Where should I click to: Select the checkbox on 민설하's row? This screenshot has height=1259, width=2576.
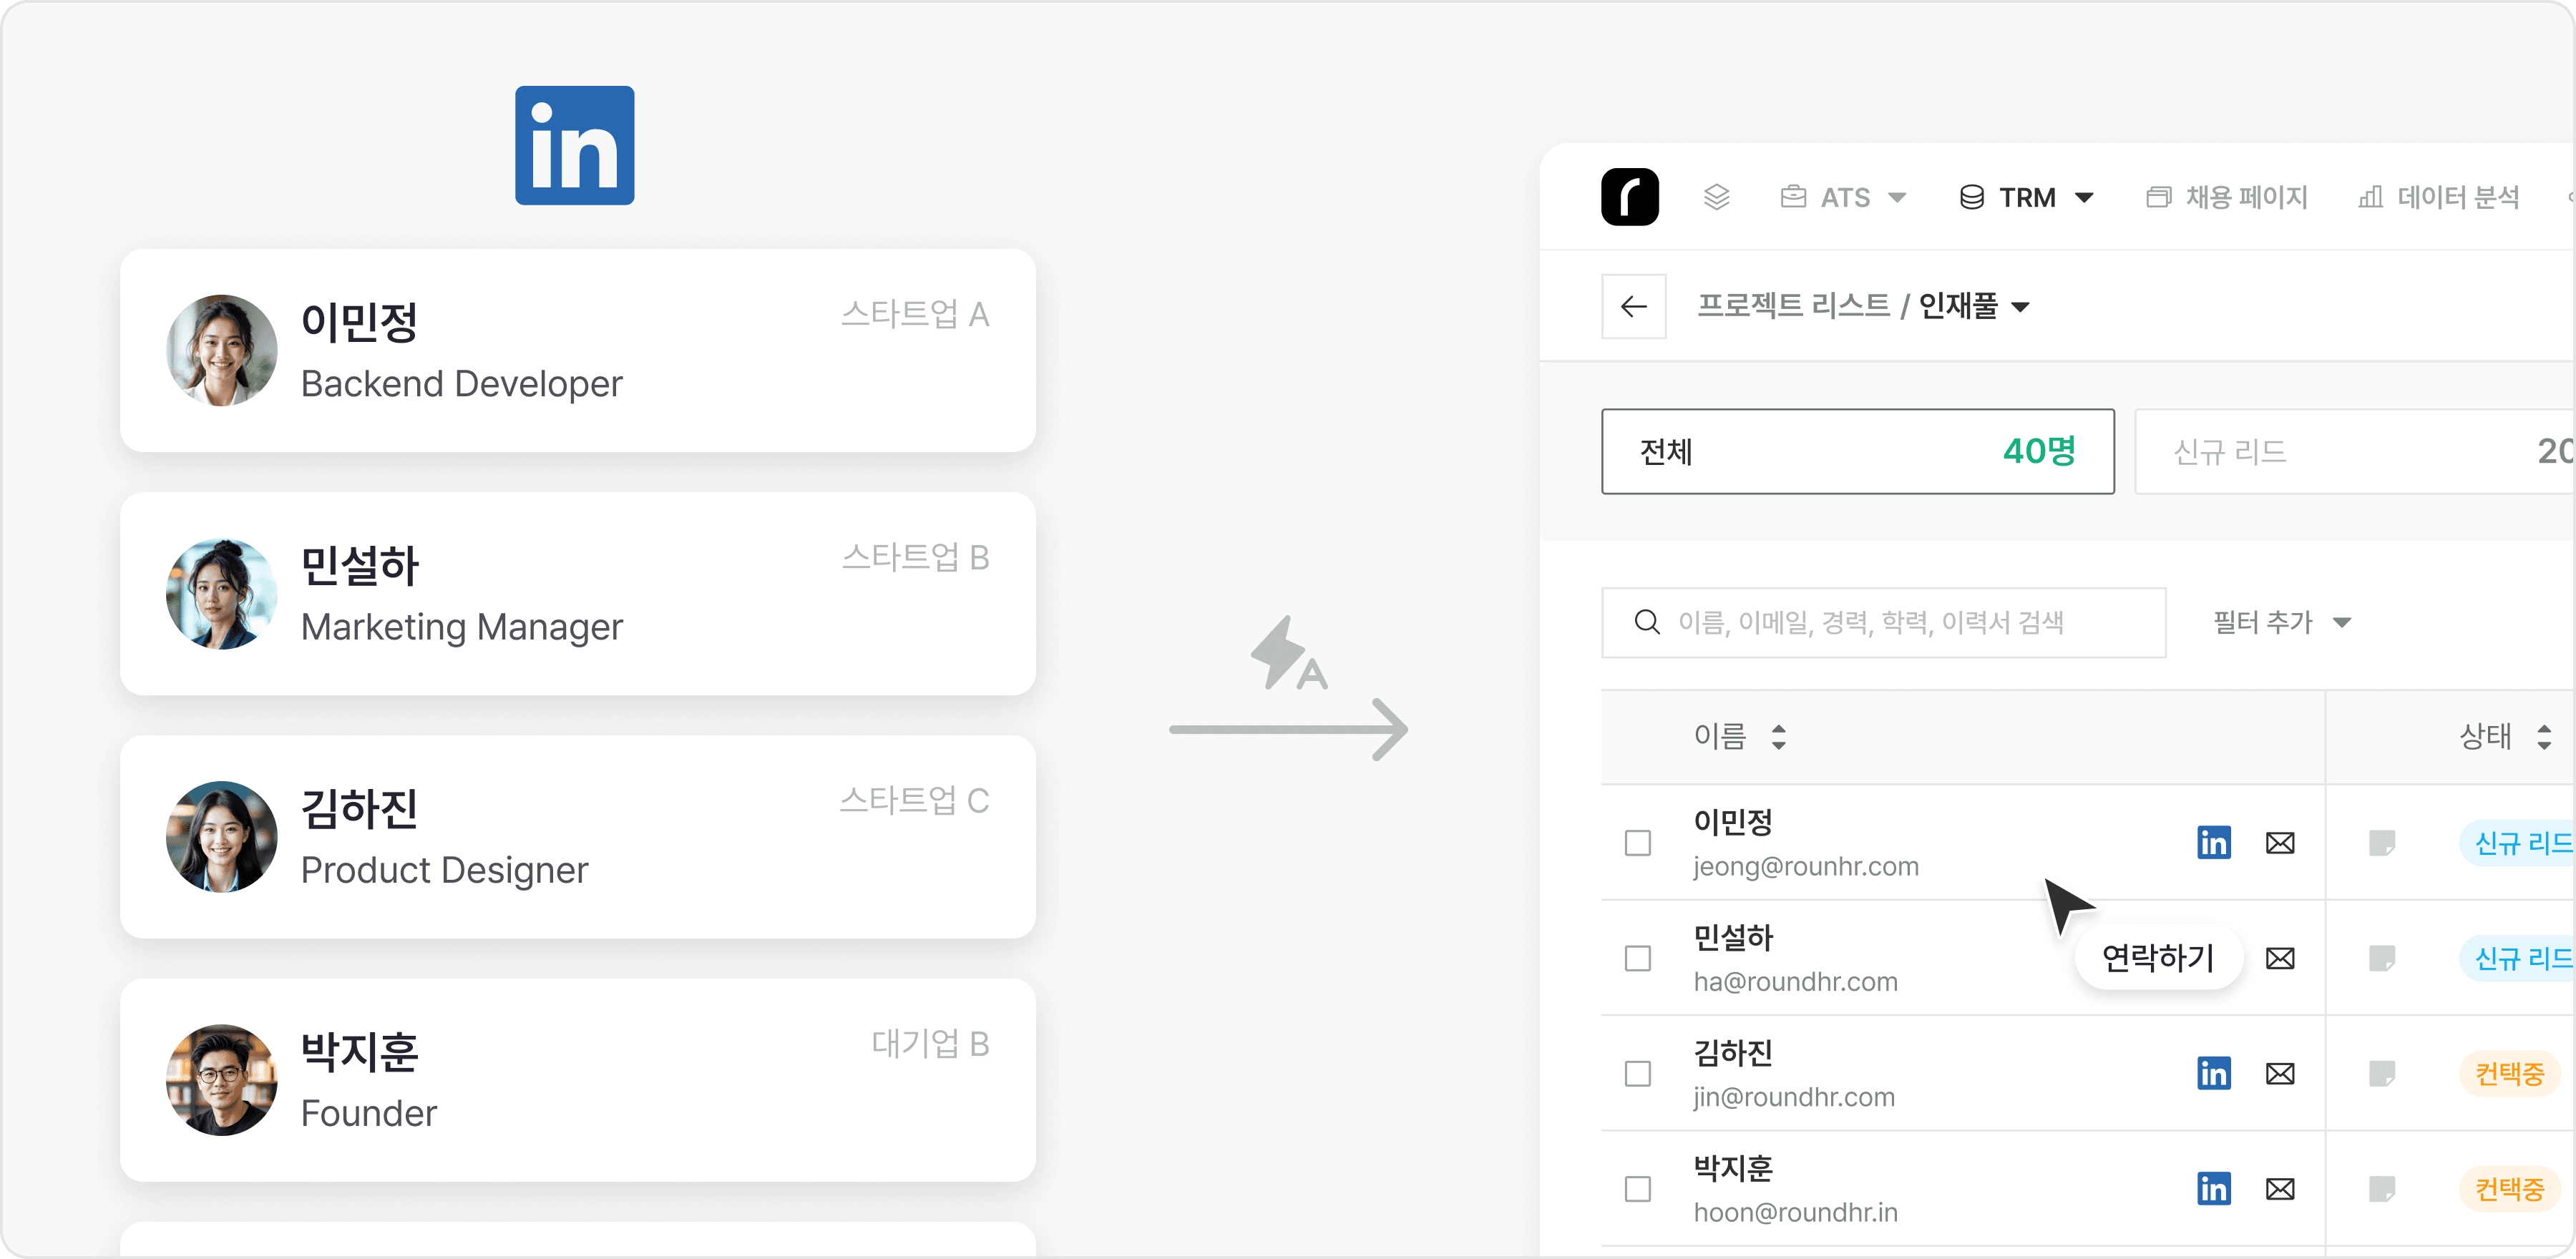point(1637,958)
